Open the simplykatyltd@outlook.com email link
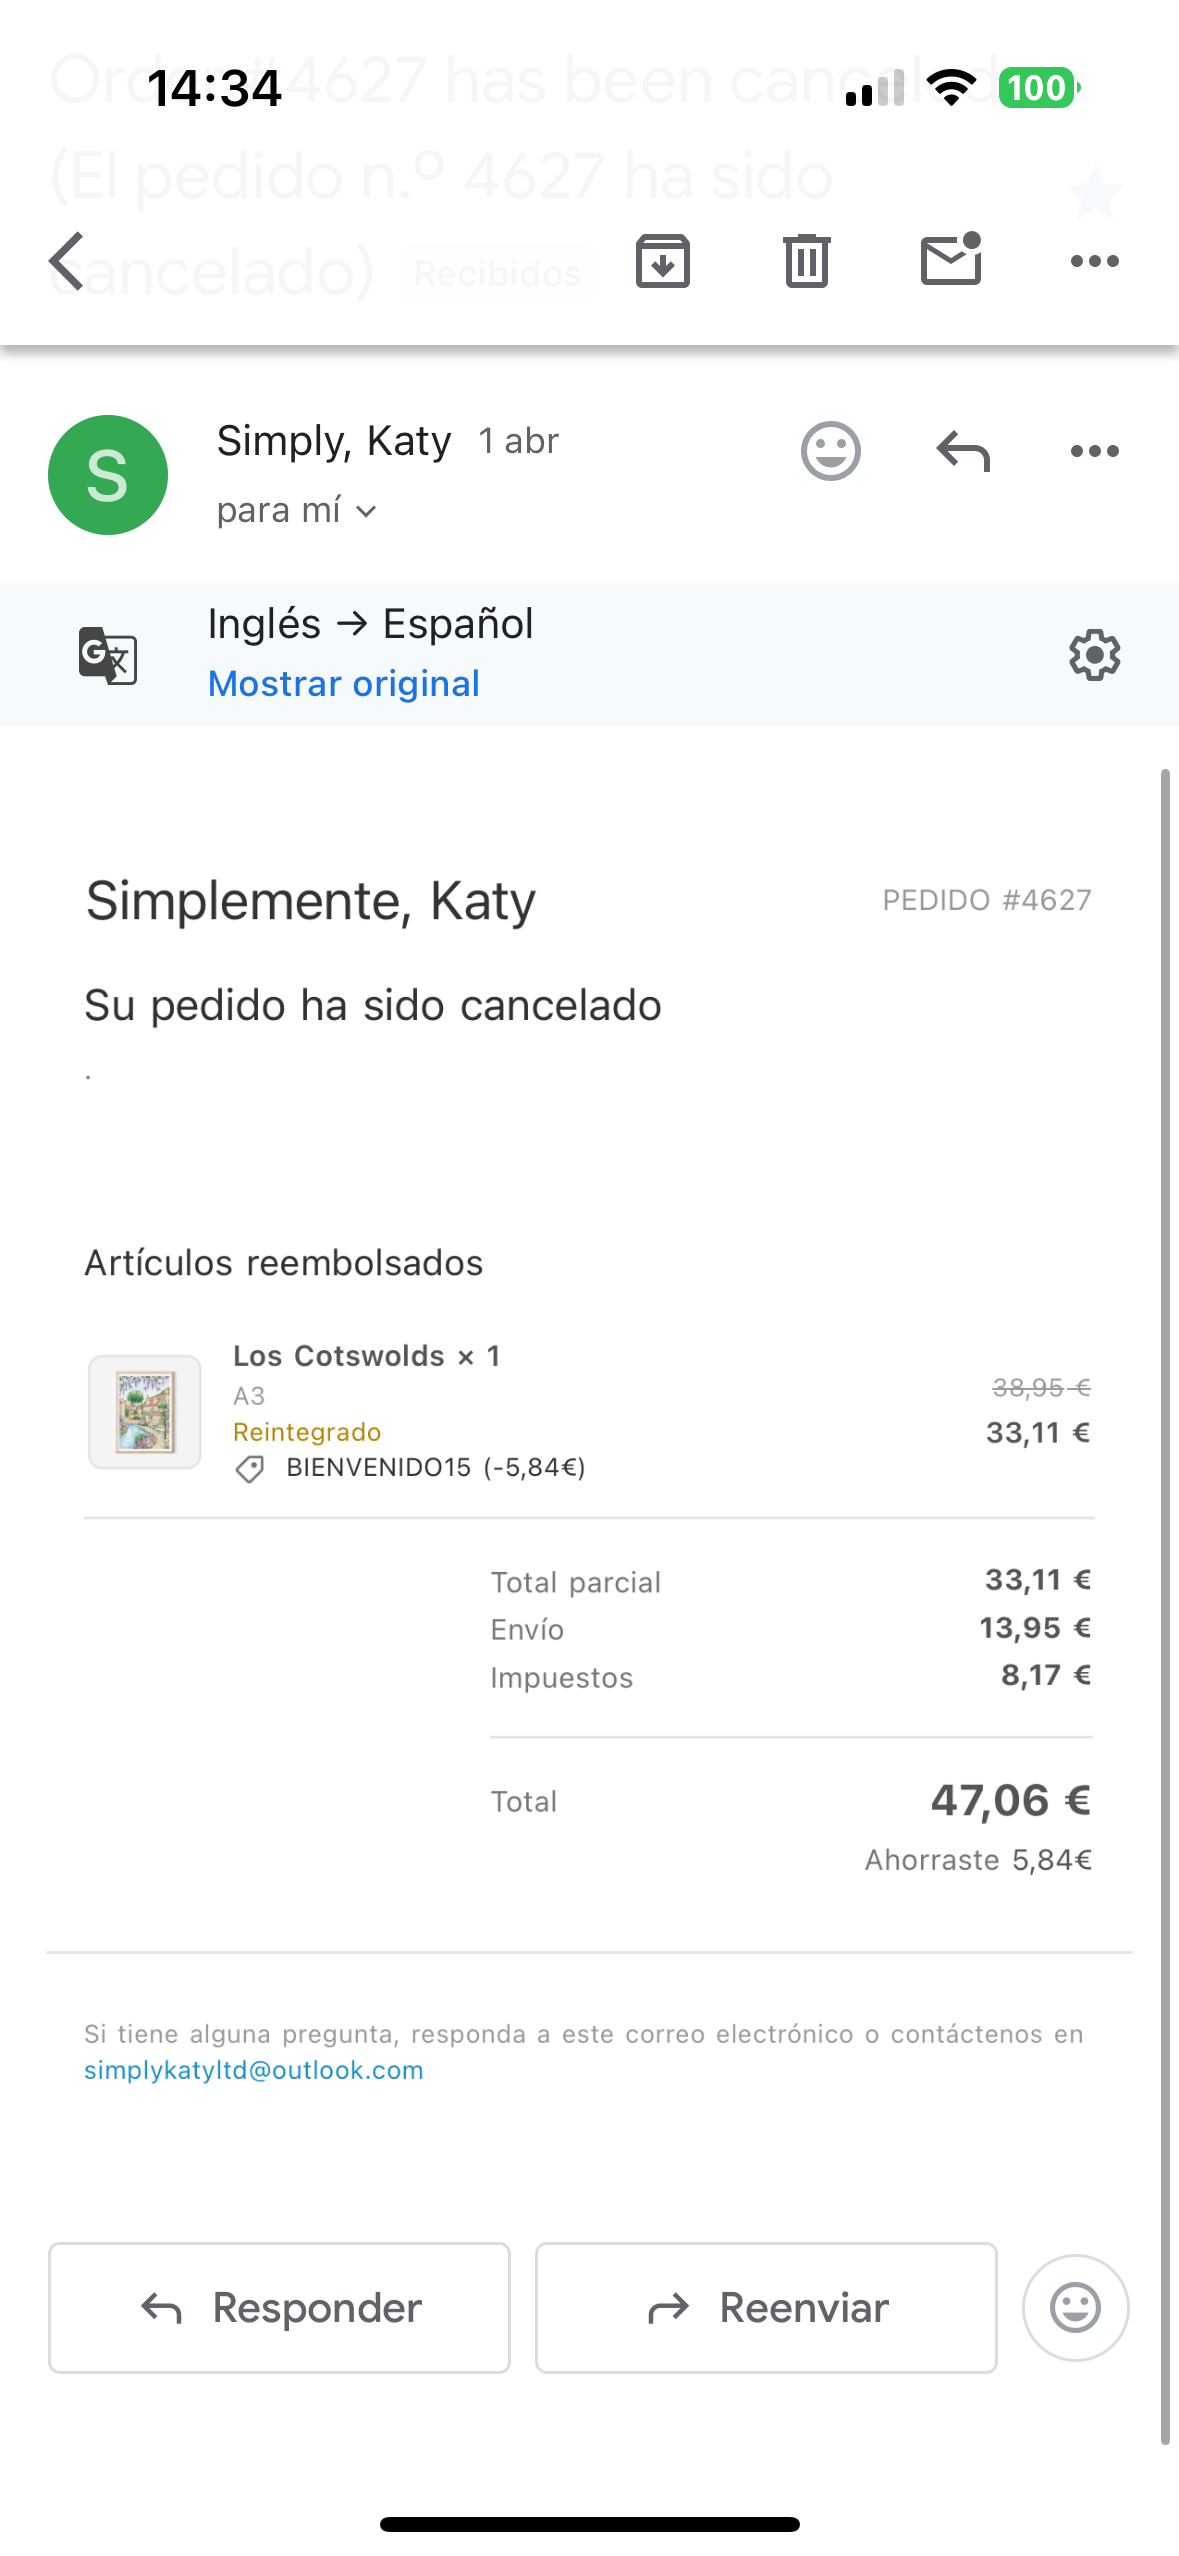1179x2556 pixels. pos(254,2070)
